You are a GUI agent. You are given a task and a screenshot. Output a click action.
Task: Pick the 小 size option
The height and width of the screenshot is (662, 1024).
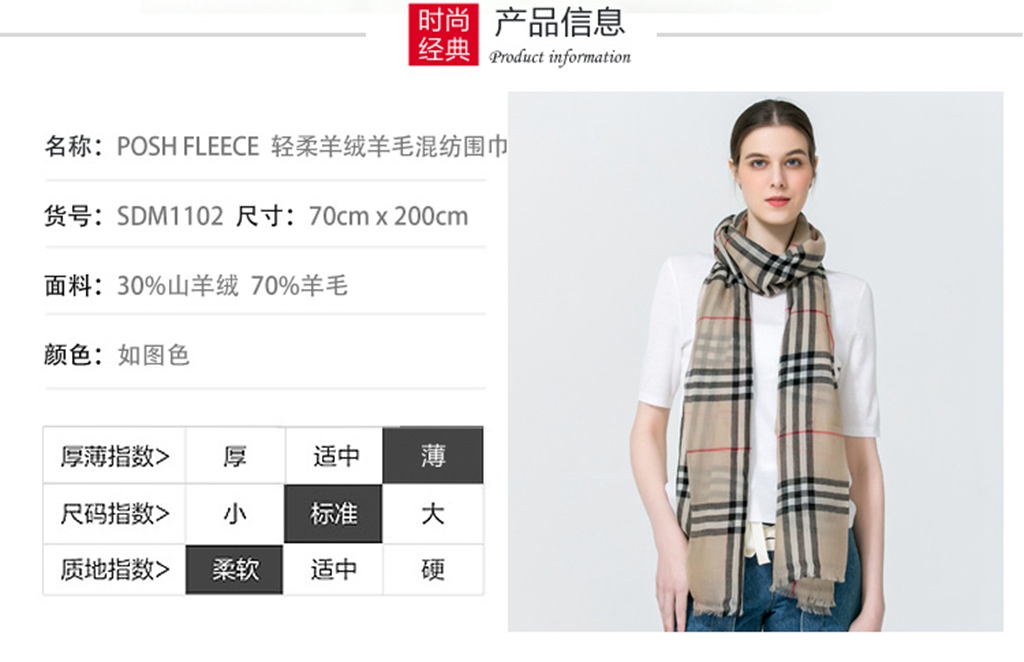(x=235, y=514)
